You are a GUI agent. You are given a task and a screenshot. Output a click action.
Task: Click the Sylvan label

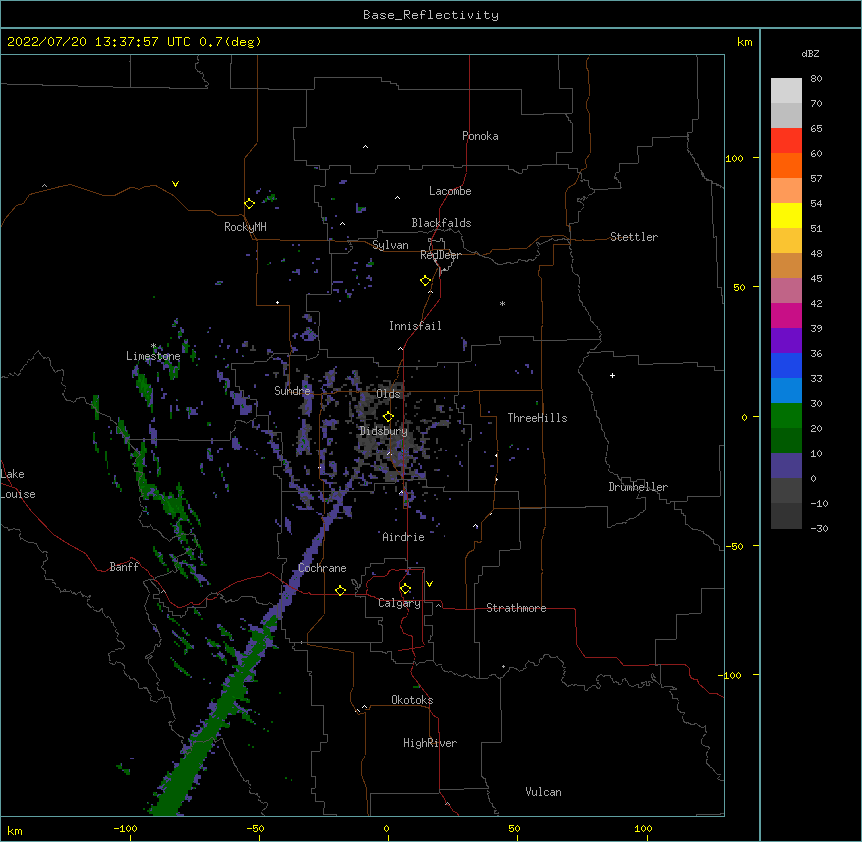[x=390, y=245]
